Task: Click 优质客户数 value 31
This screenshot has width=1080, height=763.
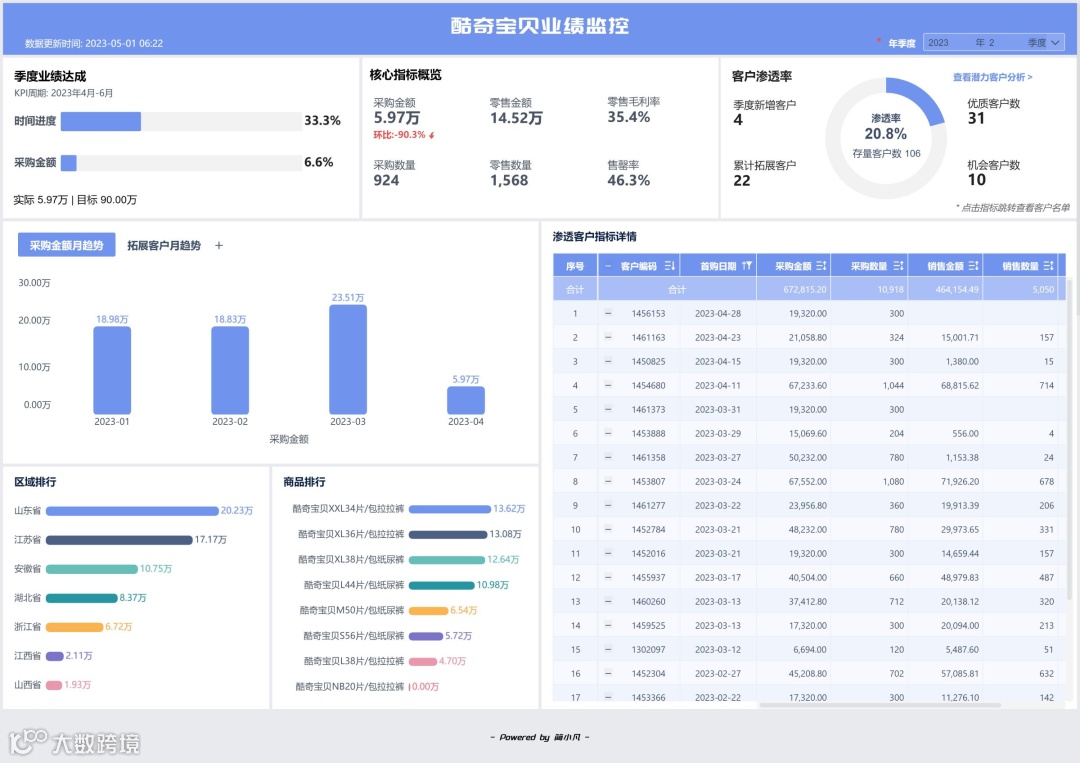Action: [976, 118]
